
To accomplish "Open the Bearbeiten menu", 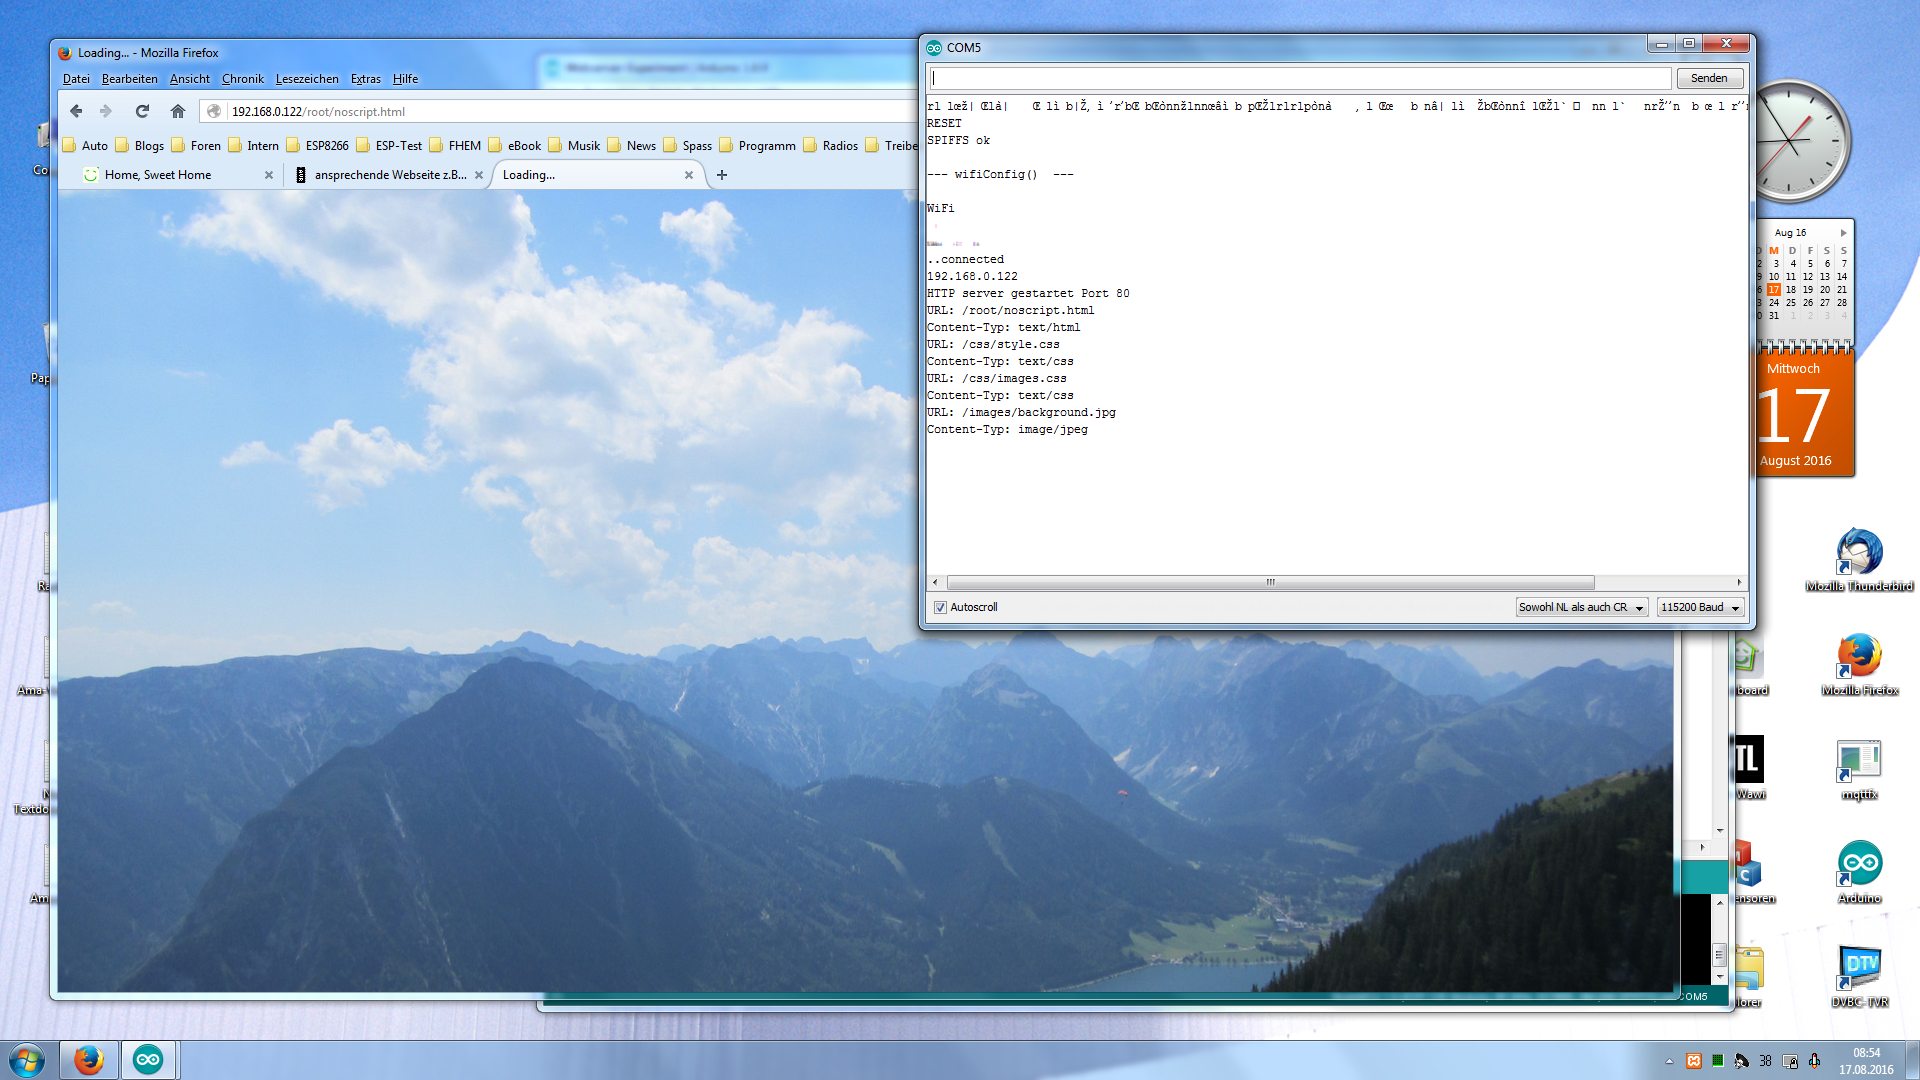I will point(129,79).
